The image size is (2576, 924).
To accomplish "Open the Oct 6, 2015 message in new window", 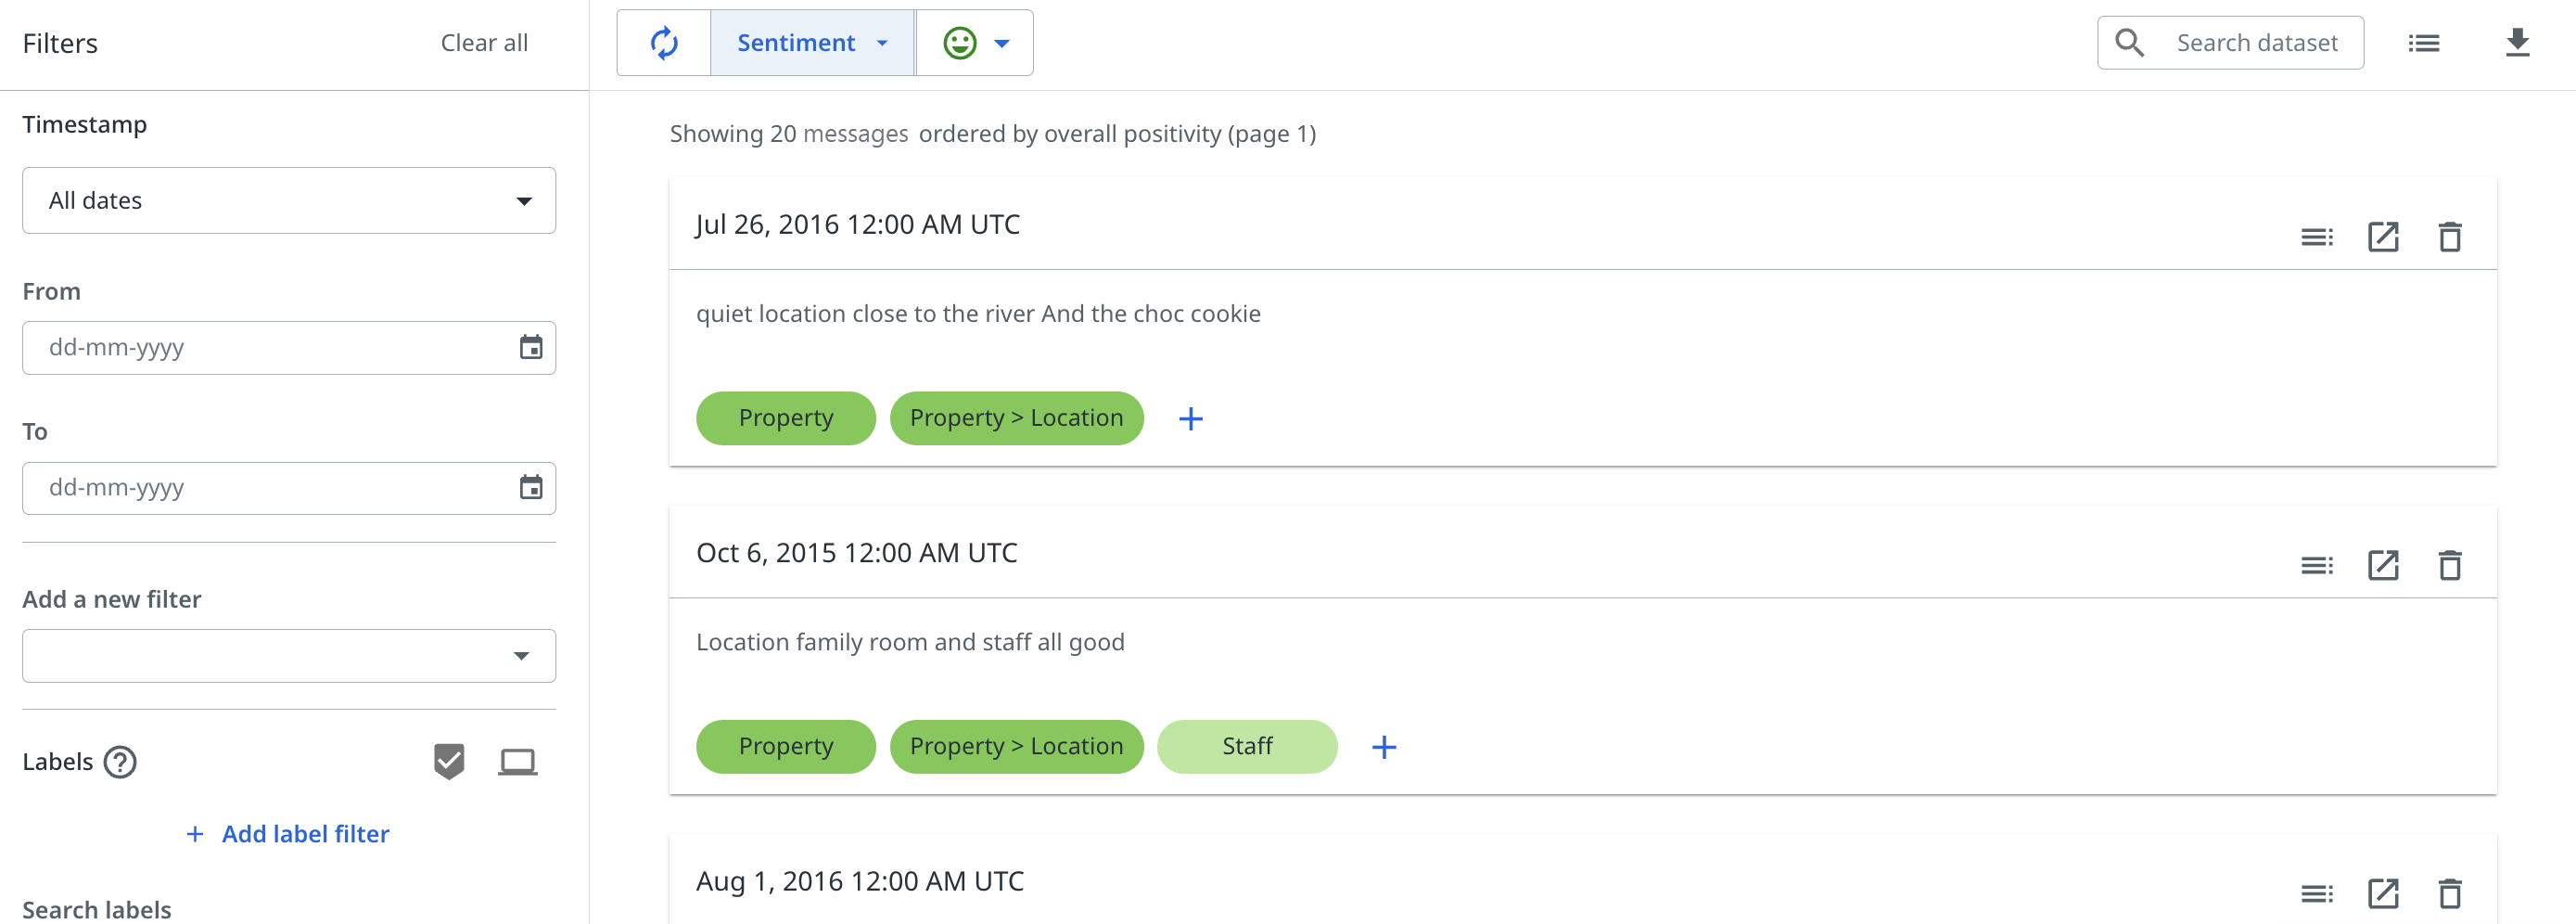I will tap(2382, 565).
